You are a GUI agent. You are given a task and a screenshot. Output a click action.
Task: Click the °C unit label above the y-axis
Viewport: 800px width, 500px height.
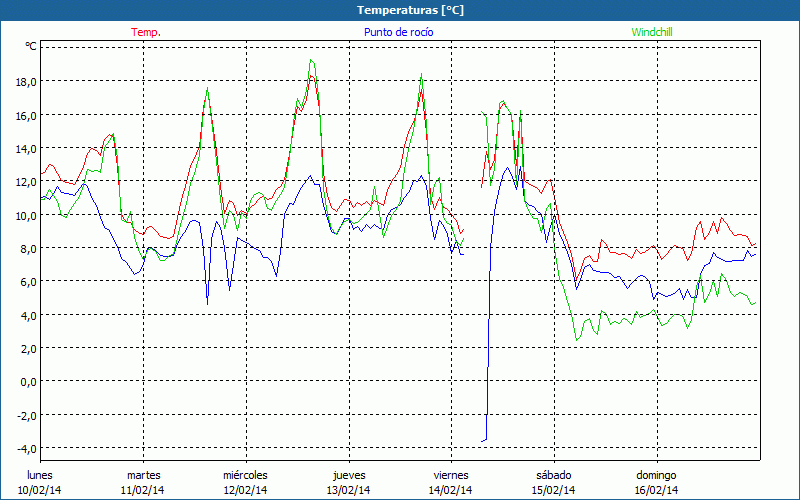(x=30, y=46)
